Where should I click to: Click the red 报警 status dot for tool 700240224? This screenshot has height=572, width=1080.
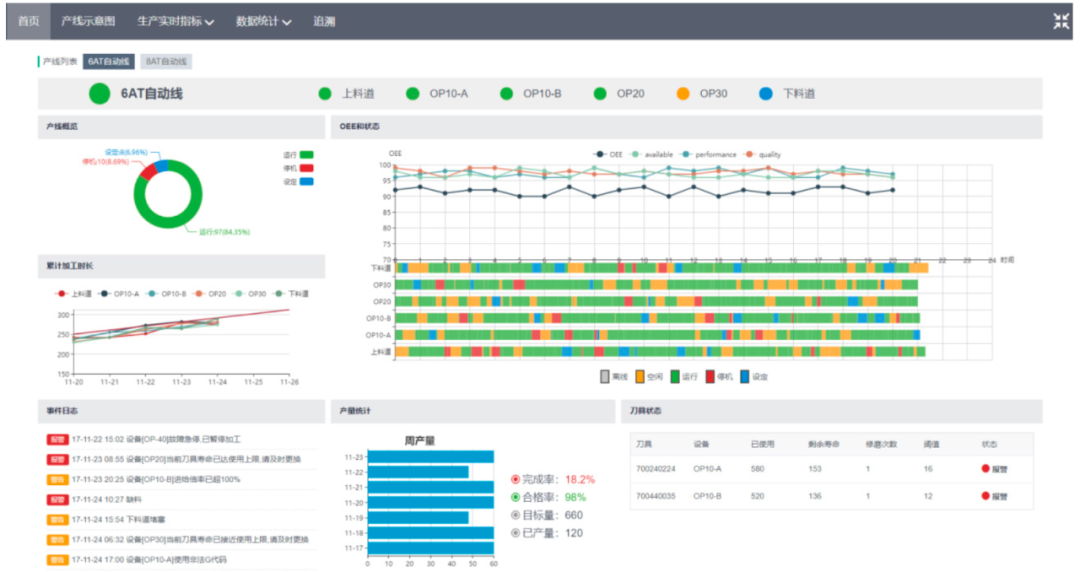(x=985, y=468)
